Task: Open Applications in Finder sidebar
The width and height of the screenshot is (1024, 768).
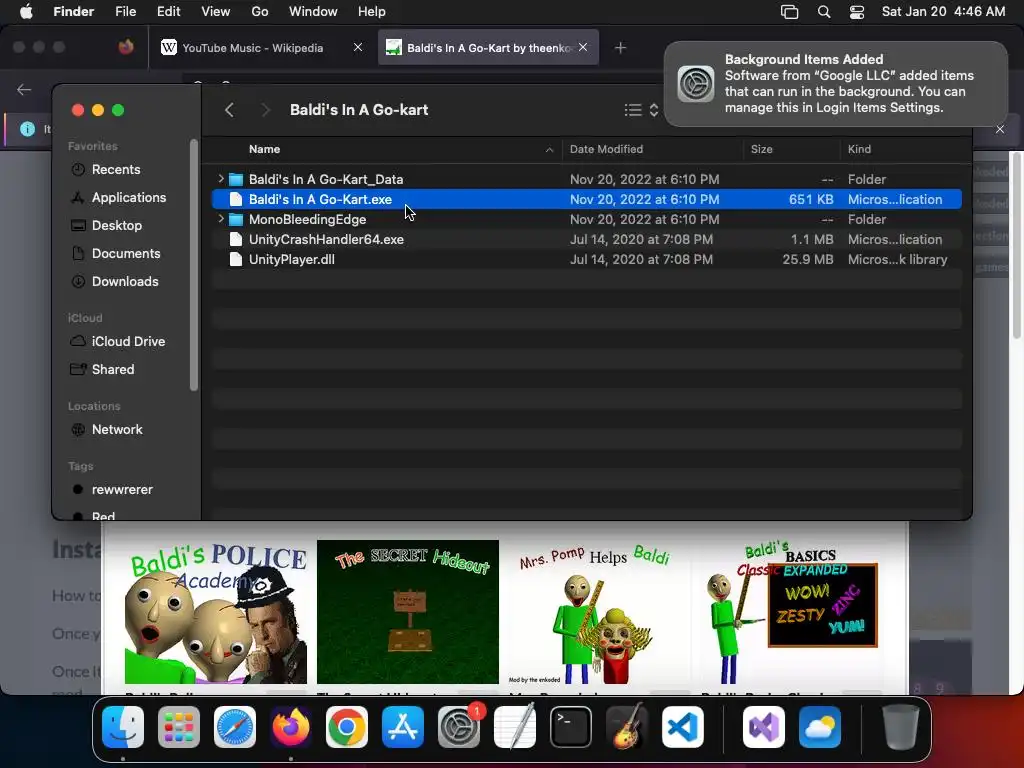Action: click(x=129, y=198)
